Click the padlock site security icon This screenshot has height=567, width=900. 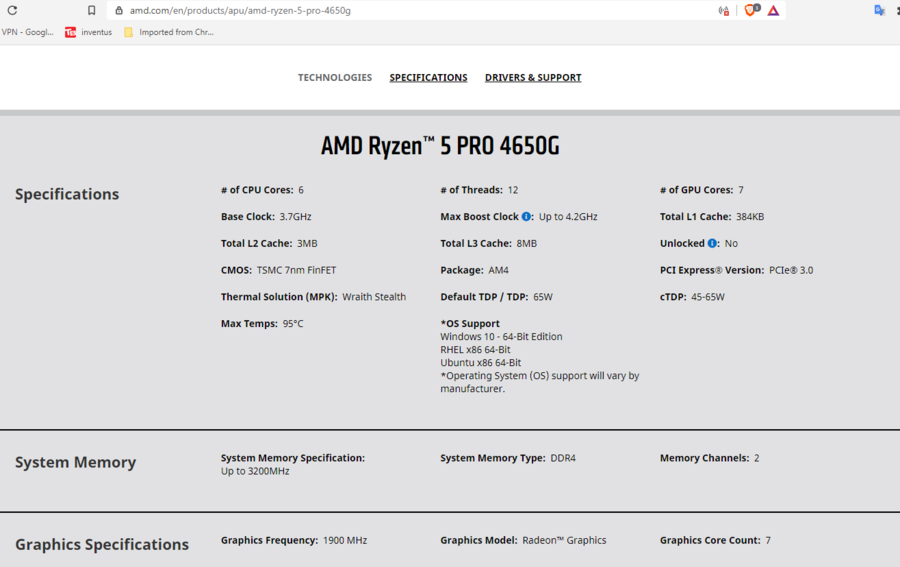[119, 10]
